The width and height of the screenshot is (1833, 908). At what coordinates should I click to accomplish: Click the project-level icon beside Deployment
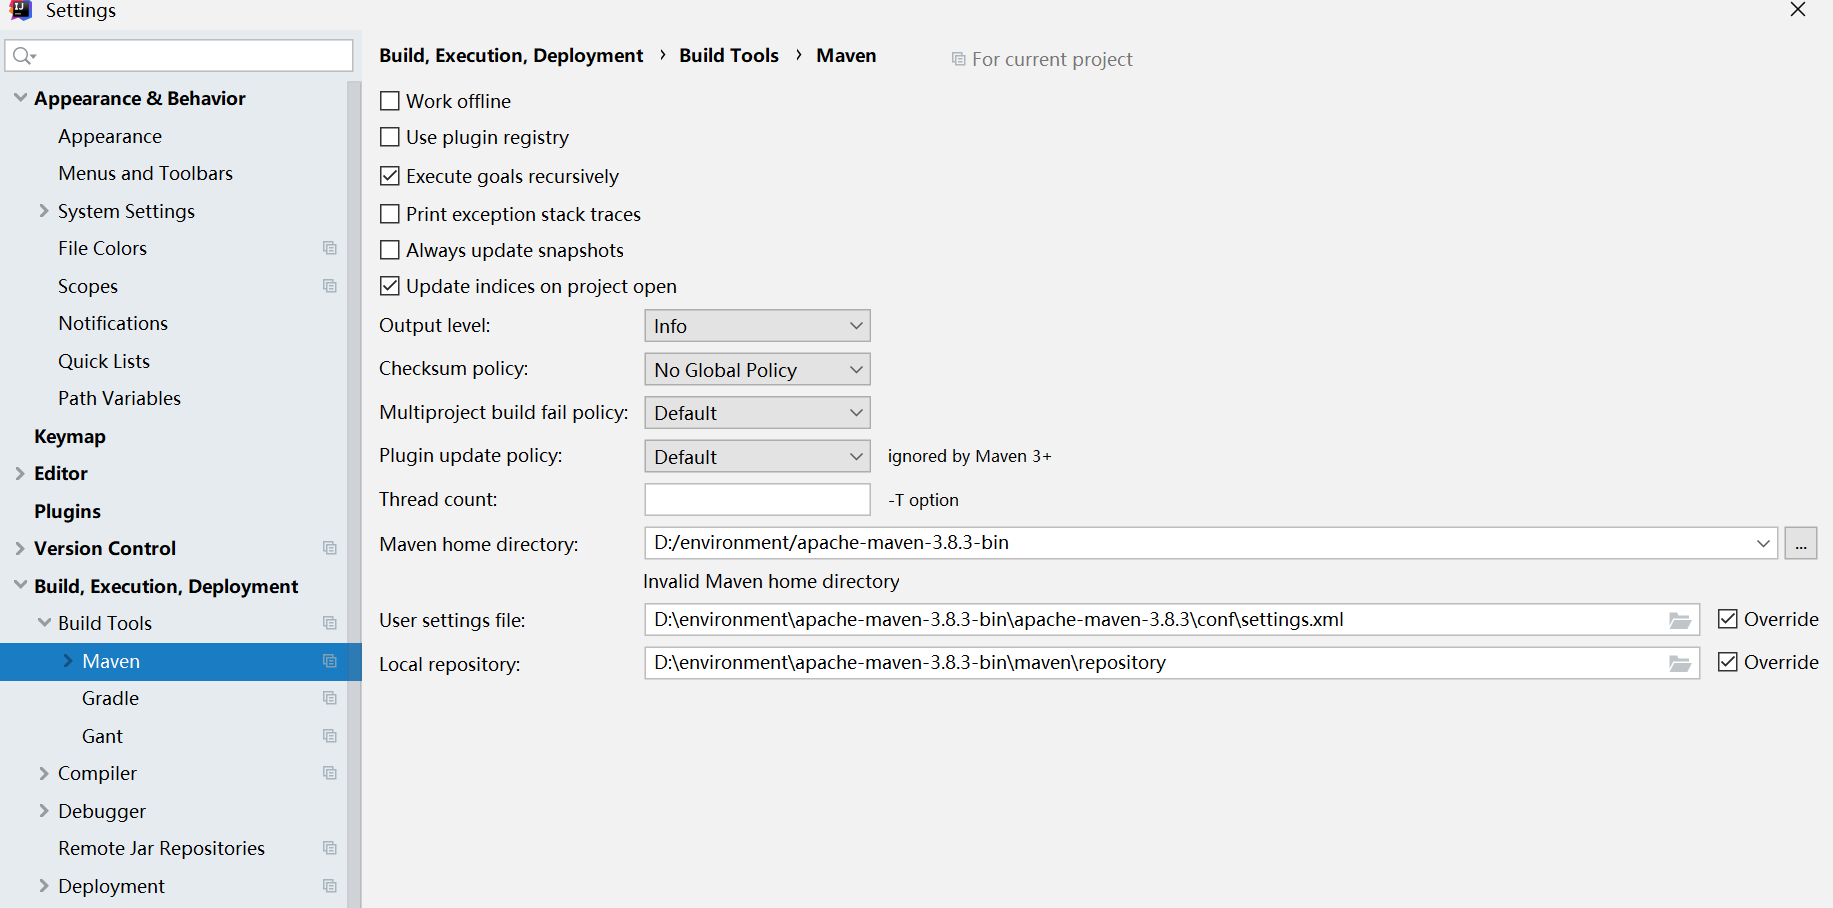pos(330,886)
